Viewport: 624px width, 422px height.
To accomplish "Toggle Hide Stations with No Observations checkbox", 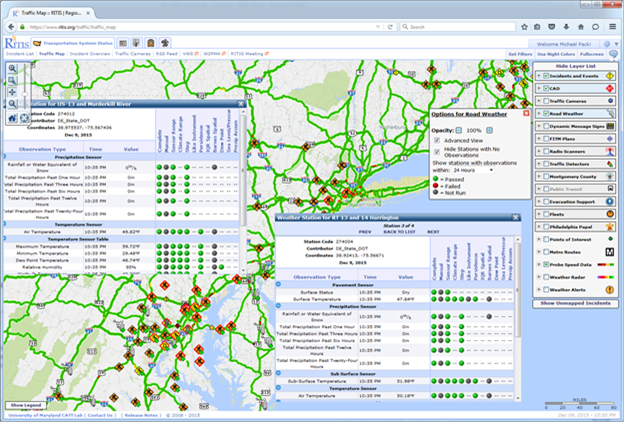I will [437, 152].
